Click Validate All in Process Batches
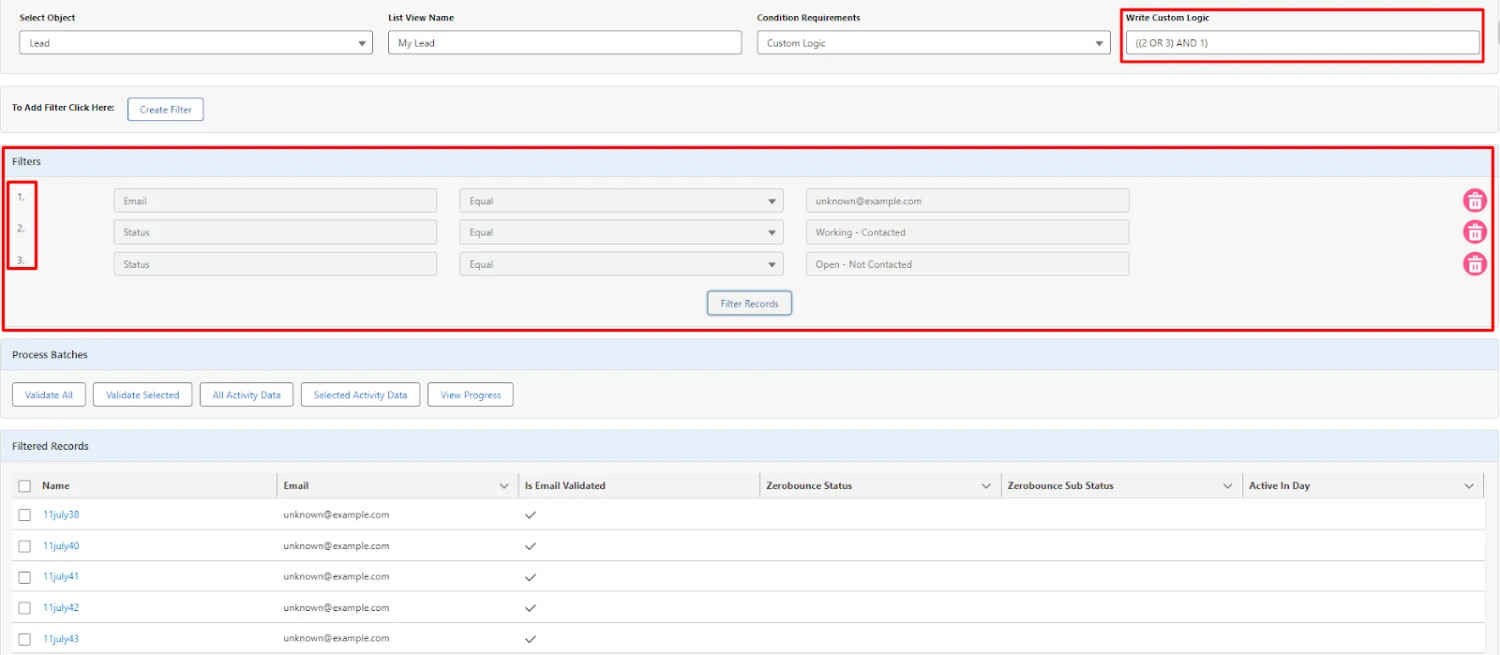The width and height of the screenshot is (1500, 655). (x=48, y=394)
